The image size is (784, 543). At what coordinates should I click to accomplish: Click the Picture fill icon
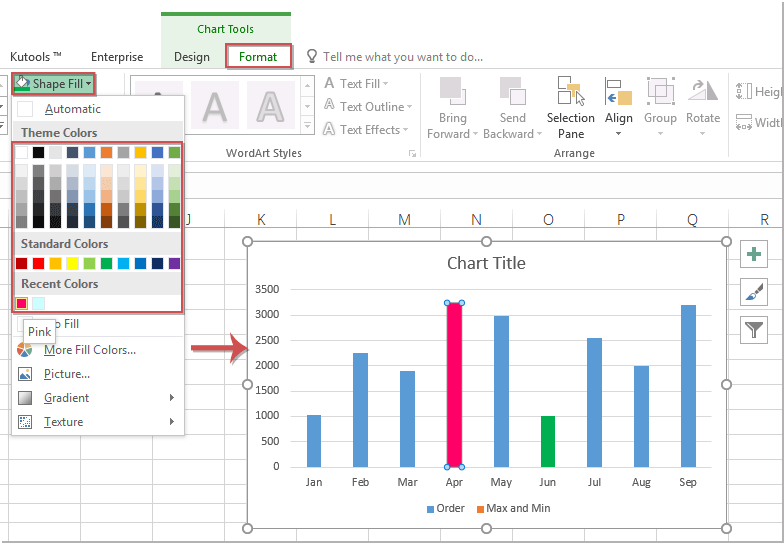tap(24, 374)
